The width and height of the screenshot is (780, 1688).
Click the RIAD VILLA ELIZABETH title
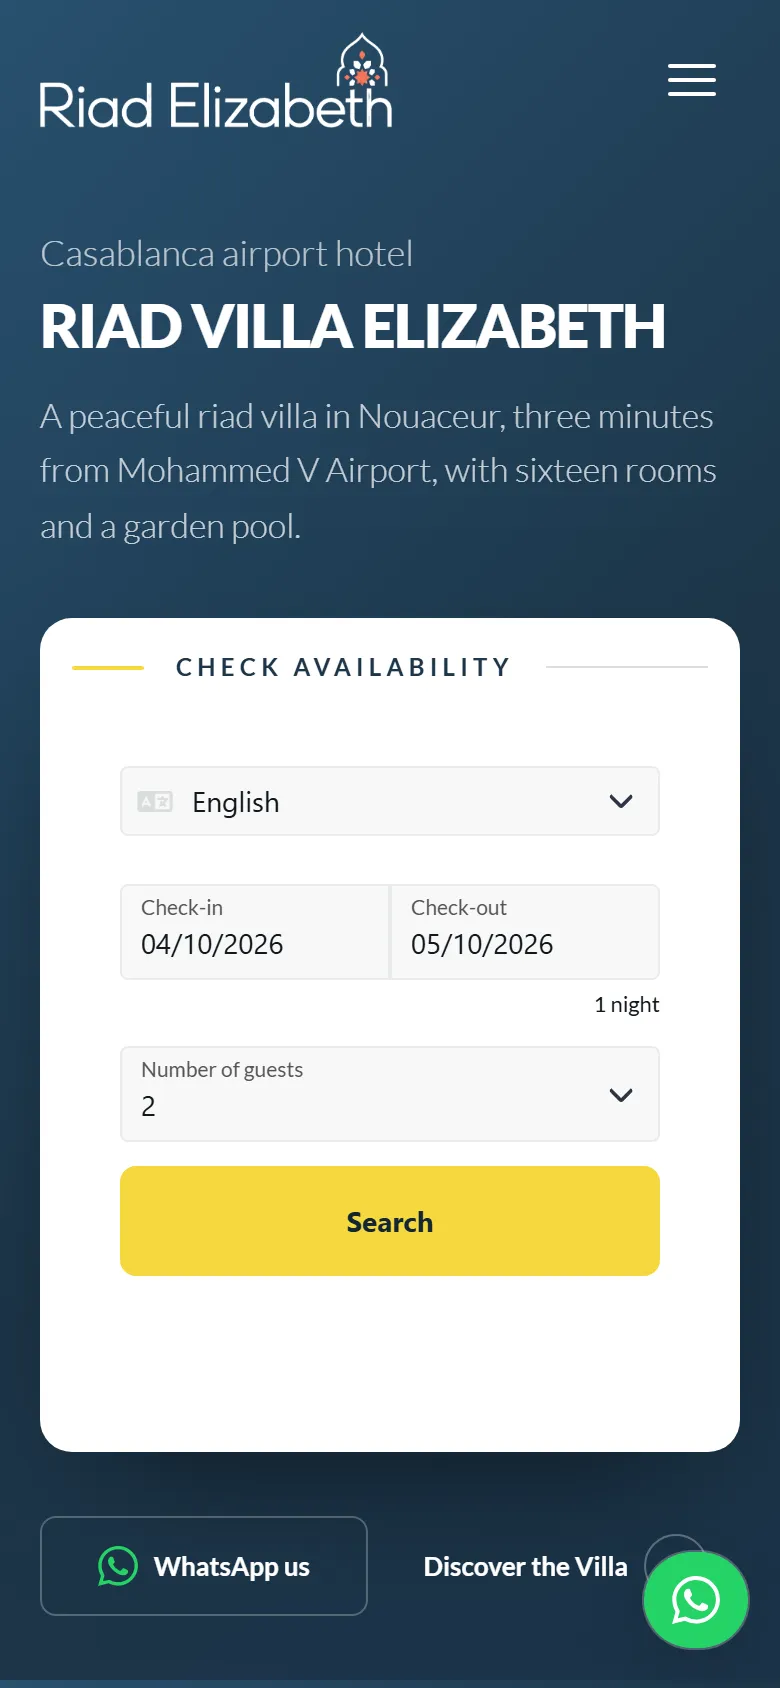tap(353, 327)
